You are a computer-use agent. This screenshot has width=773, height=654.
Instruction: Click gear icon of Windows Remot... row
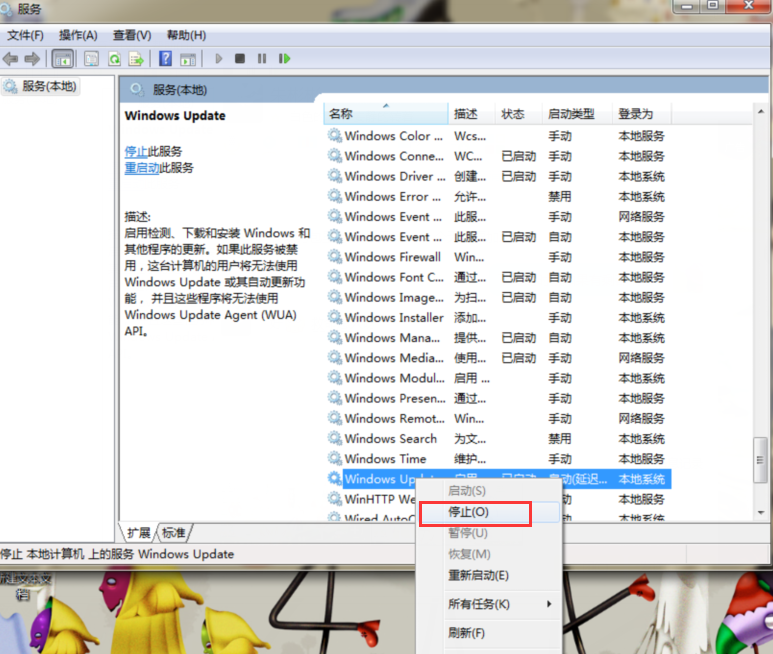[335, 418]
